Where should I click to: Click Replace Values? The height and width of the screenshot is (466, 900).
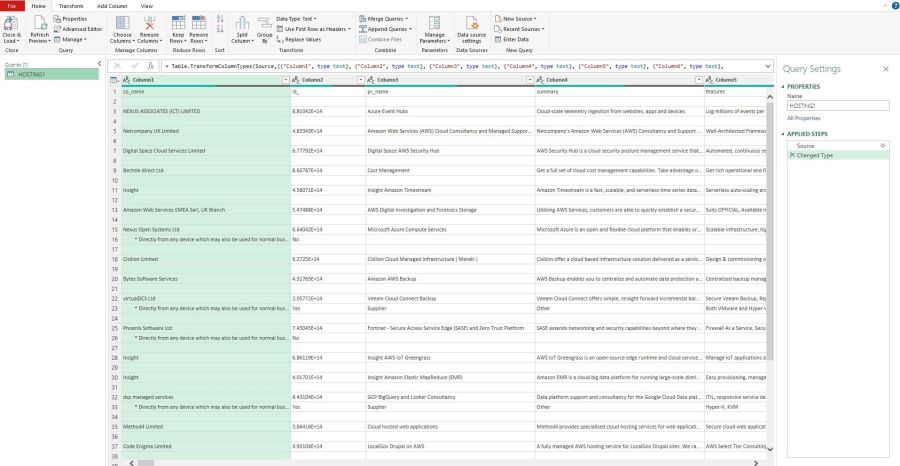(x=299, y=40)
